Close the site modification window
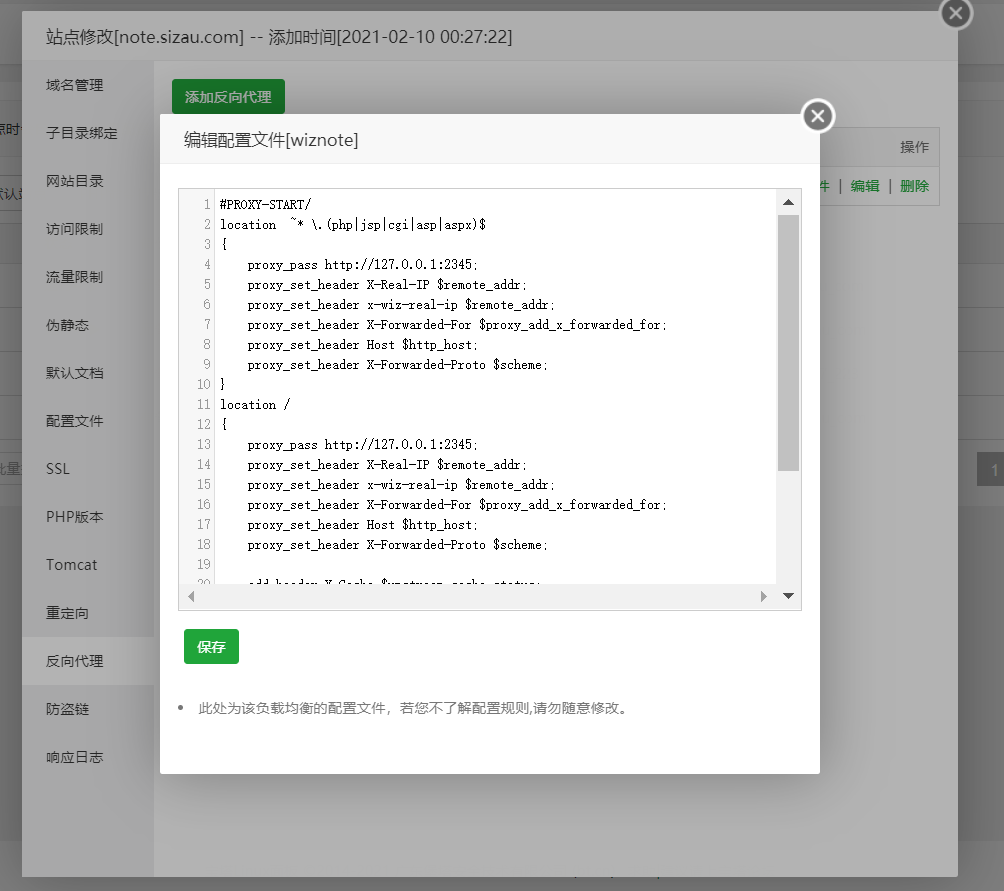This screenshot has height=891, width=1004. tap(955, 14)
